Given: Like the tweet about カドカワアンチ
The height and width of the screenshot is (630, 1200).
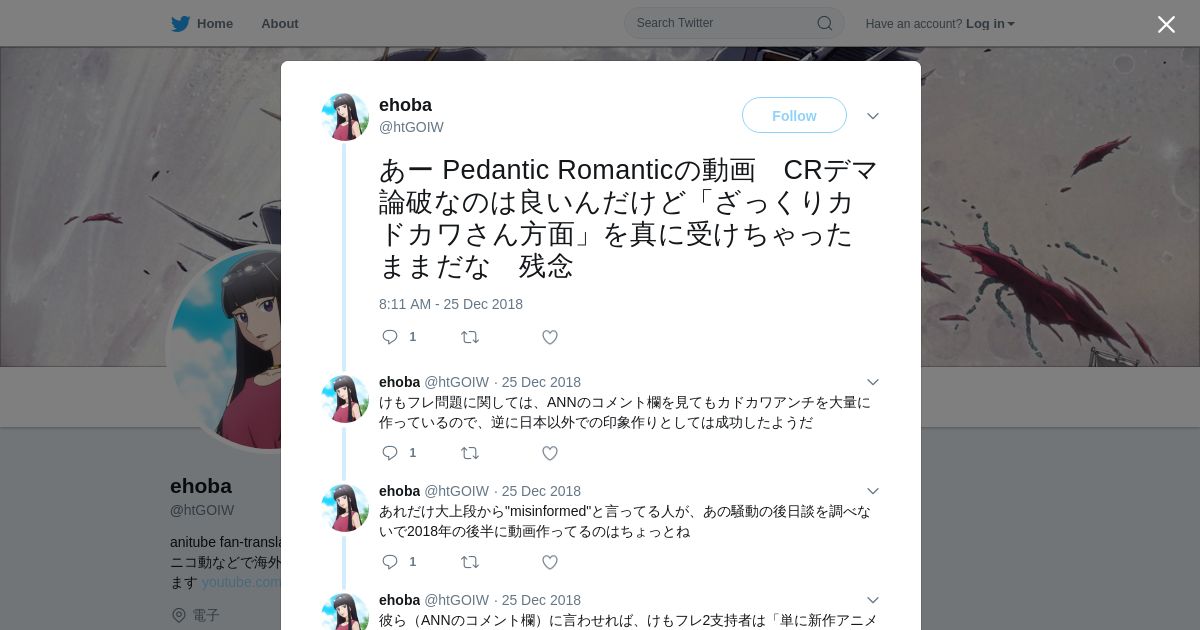Looking at the screenshot, I should click(x=550, y=453).
